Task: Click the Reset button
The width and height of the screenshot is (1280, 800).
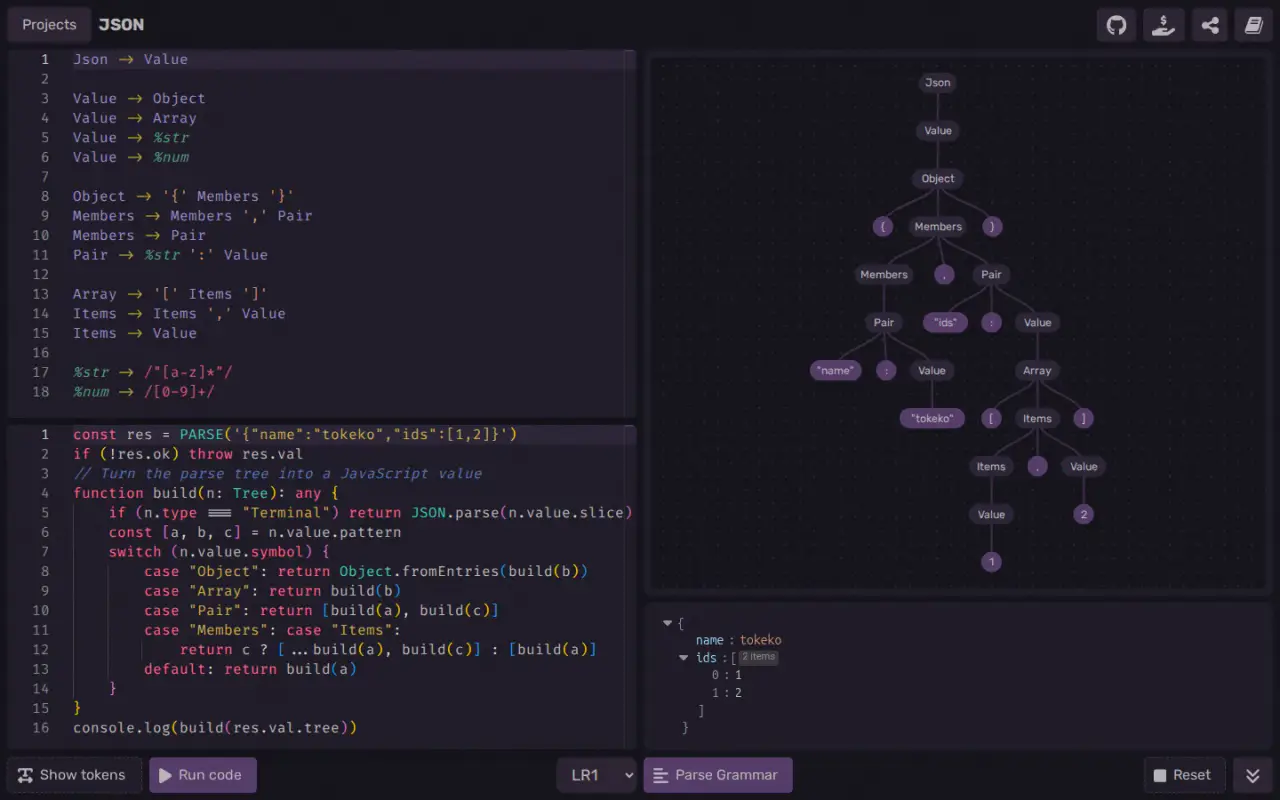Action: (x=1183, y=775)
